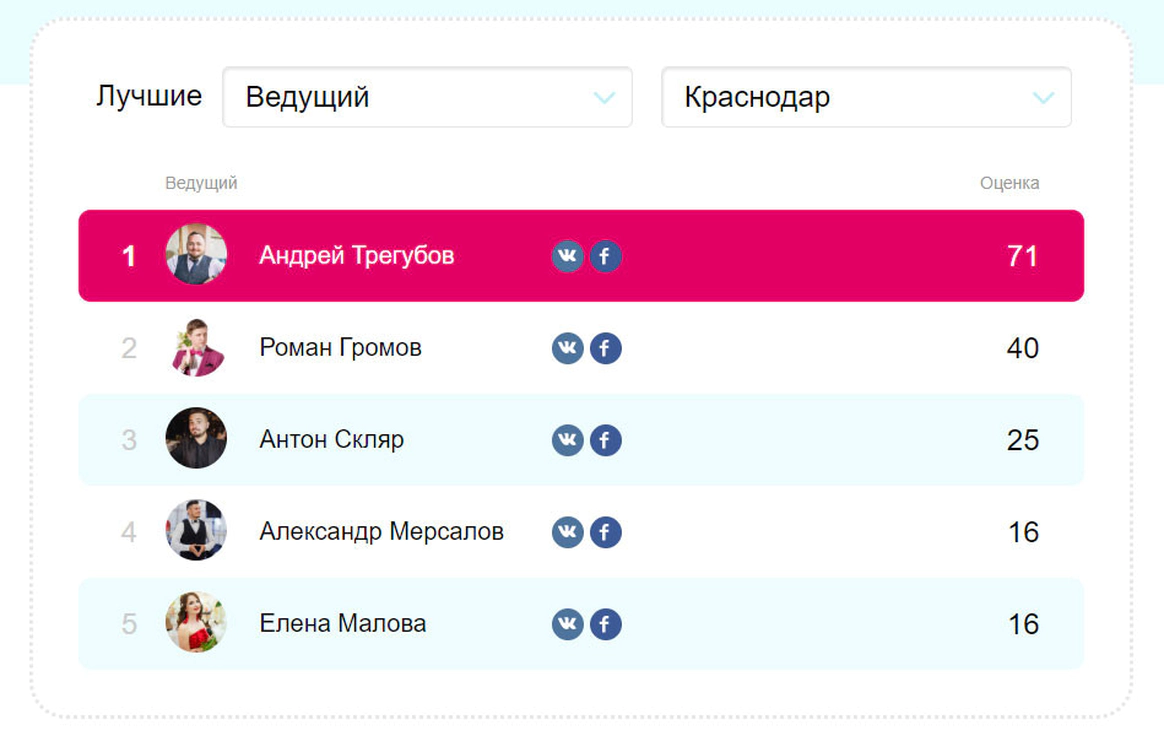Viewport: 1164px width, 736px height.
Task: Click Роман Громов's Facebook icon
Action: pos(605,348)
